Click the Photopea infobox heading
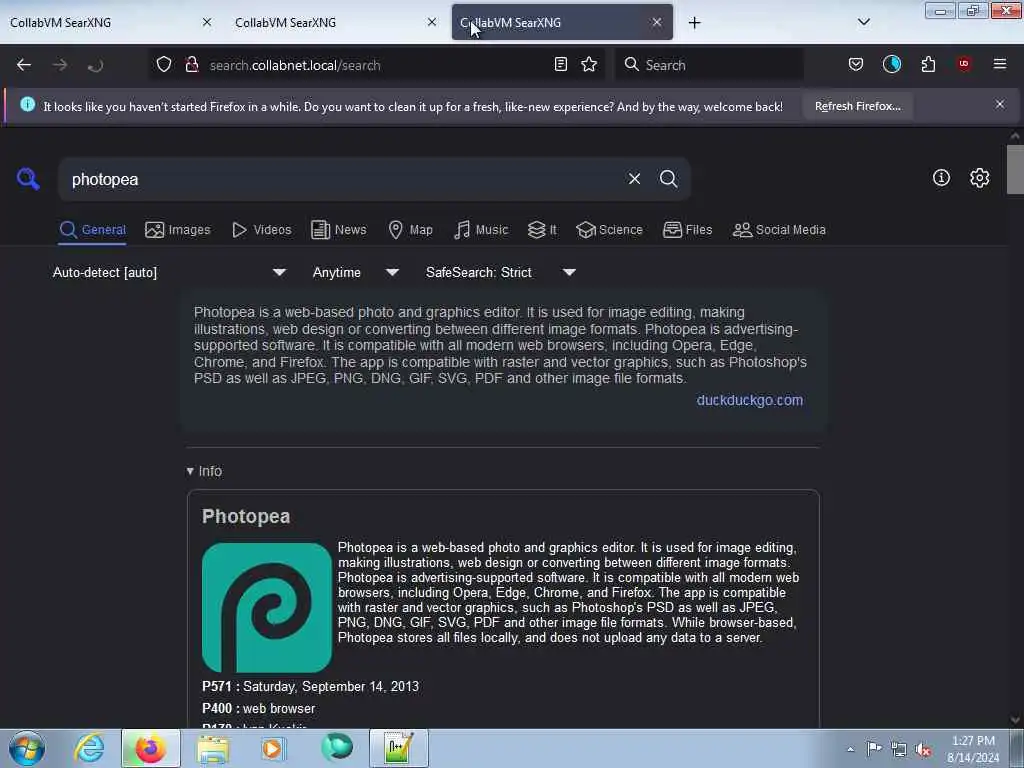This screenshot has height=768, width=1024. [x=246, y=516]
